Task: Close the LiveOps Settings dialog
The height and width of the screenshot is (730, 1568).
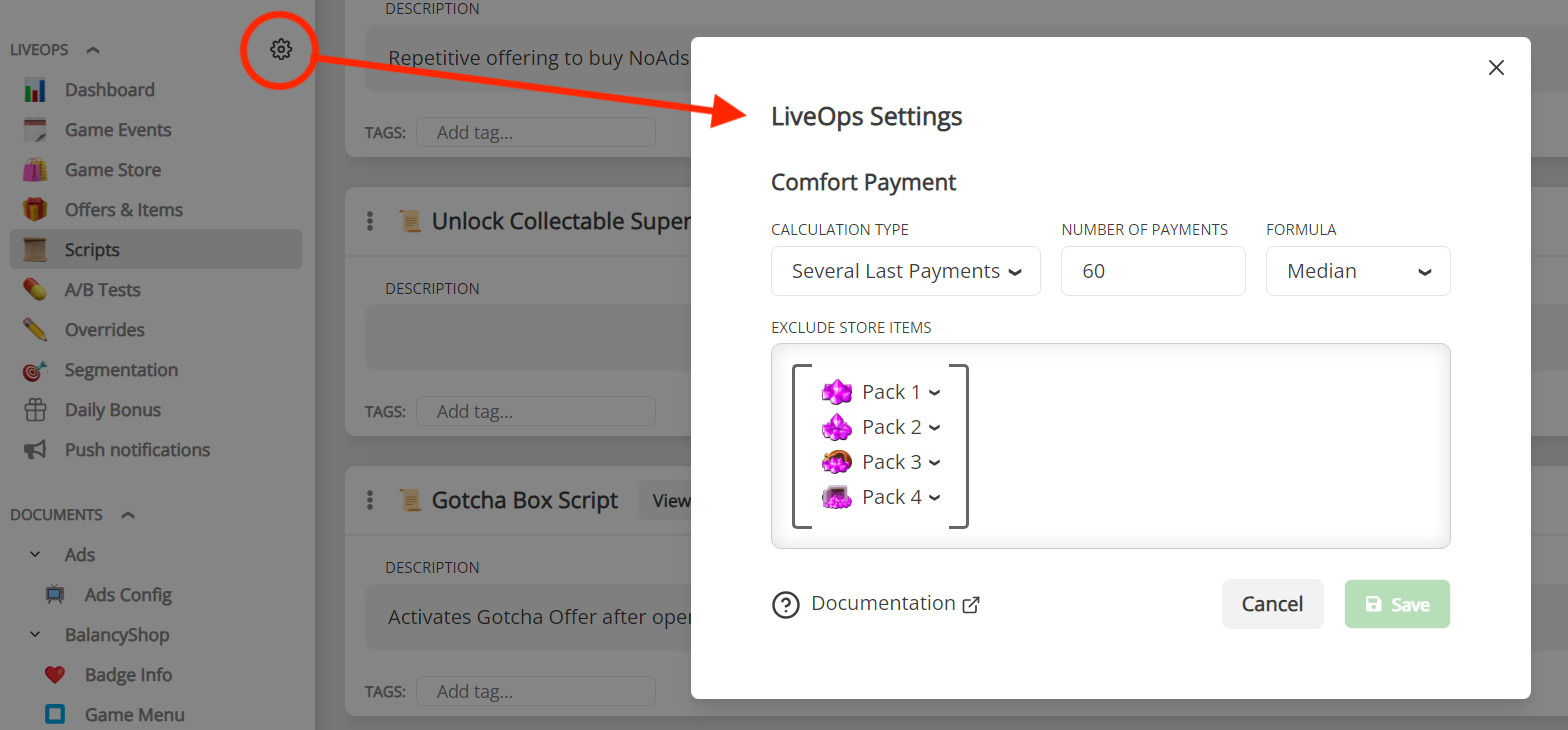Action: point(1496,68)
